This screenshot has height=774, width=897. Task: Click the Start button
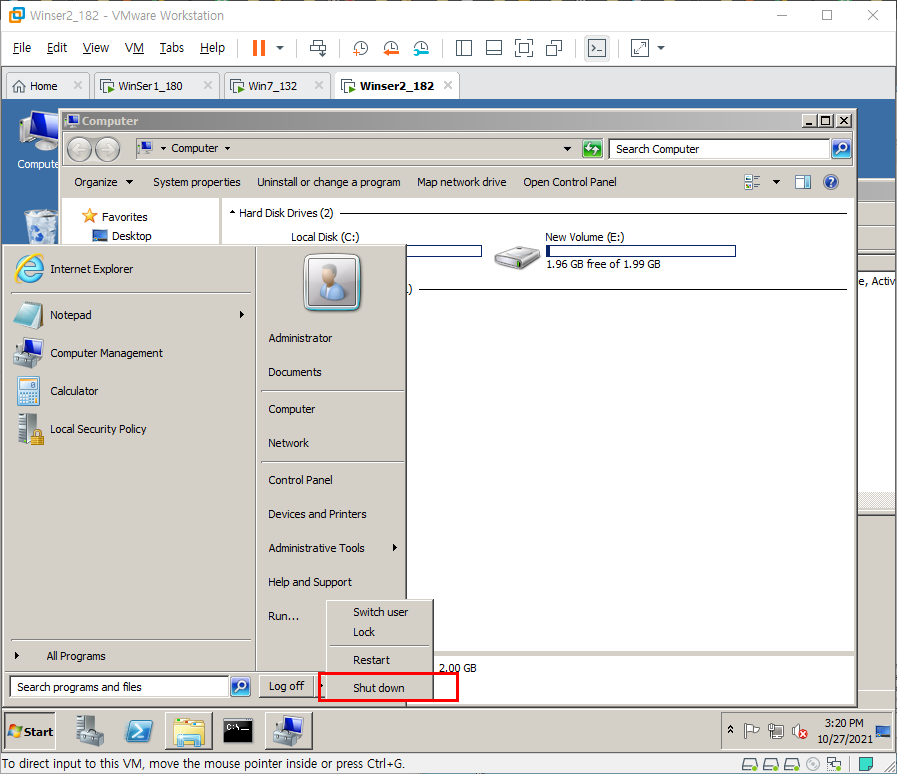(31, 731)
